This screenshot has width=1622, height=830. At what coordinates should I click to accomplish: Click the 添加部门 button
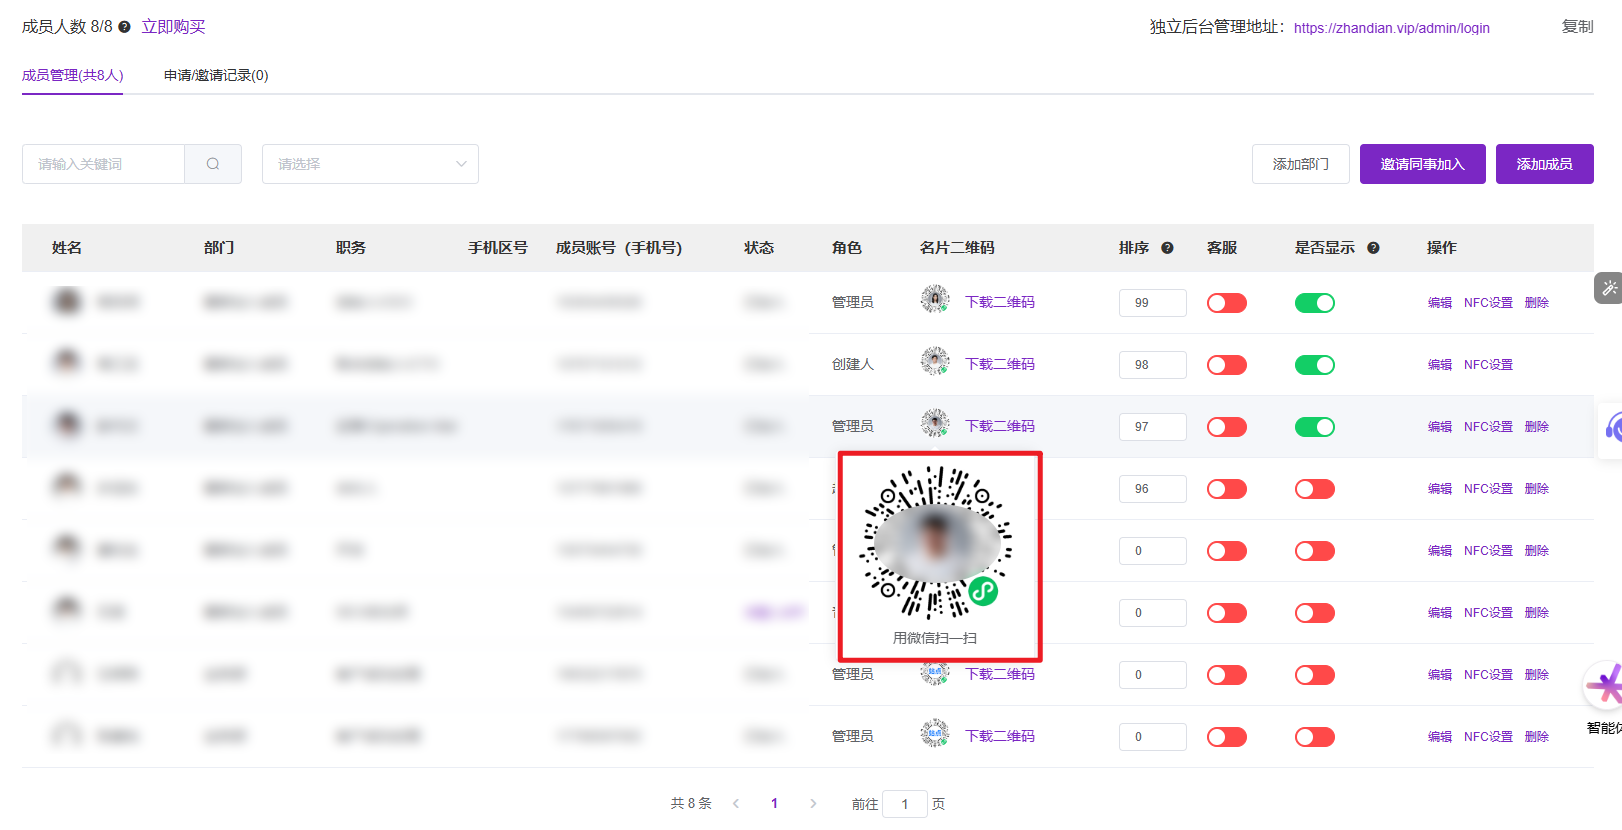pos(1301,164)
